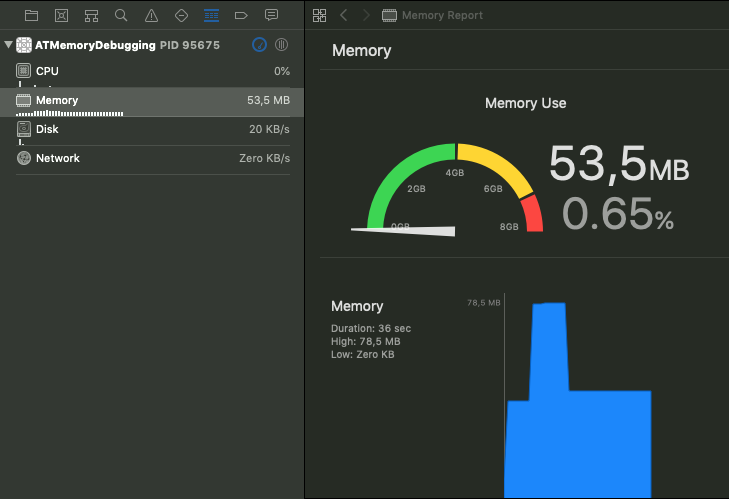
Task: Select the Network gauge row
Action: [150, 159]
